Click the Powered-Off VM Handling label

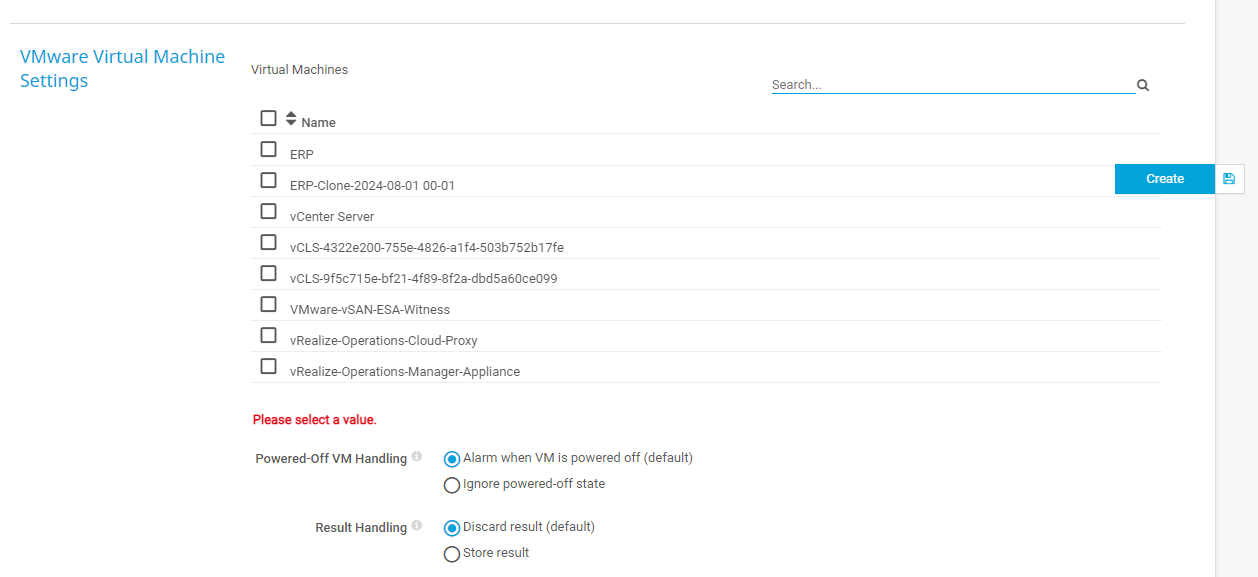[x=331, y=459]
